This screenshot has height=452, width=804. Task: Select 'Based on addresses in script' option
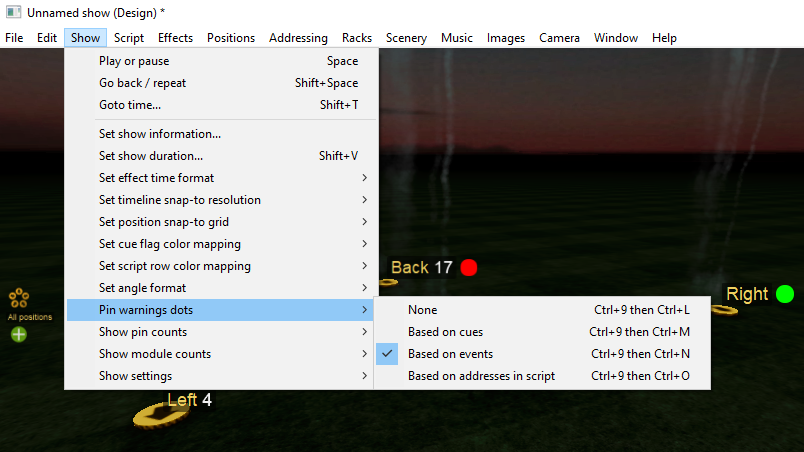481,376
